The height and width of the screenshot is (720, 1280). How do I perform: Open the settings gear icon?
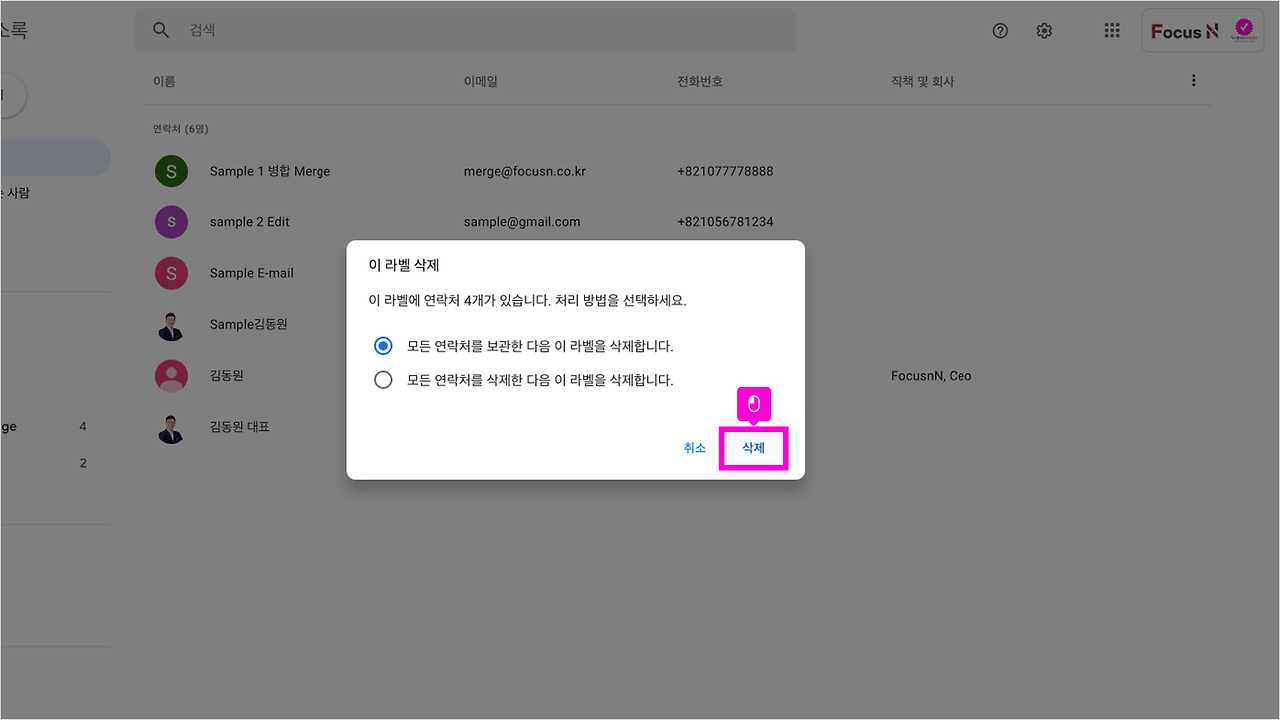coord(1044,30)
